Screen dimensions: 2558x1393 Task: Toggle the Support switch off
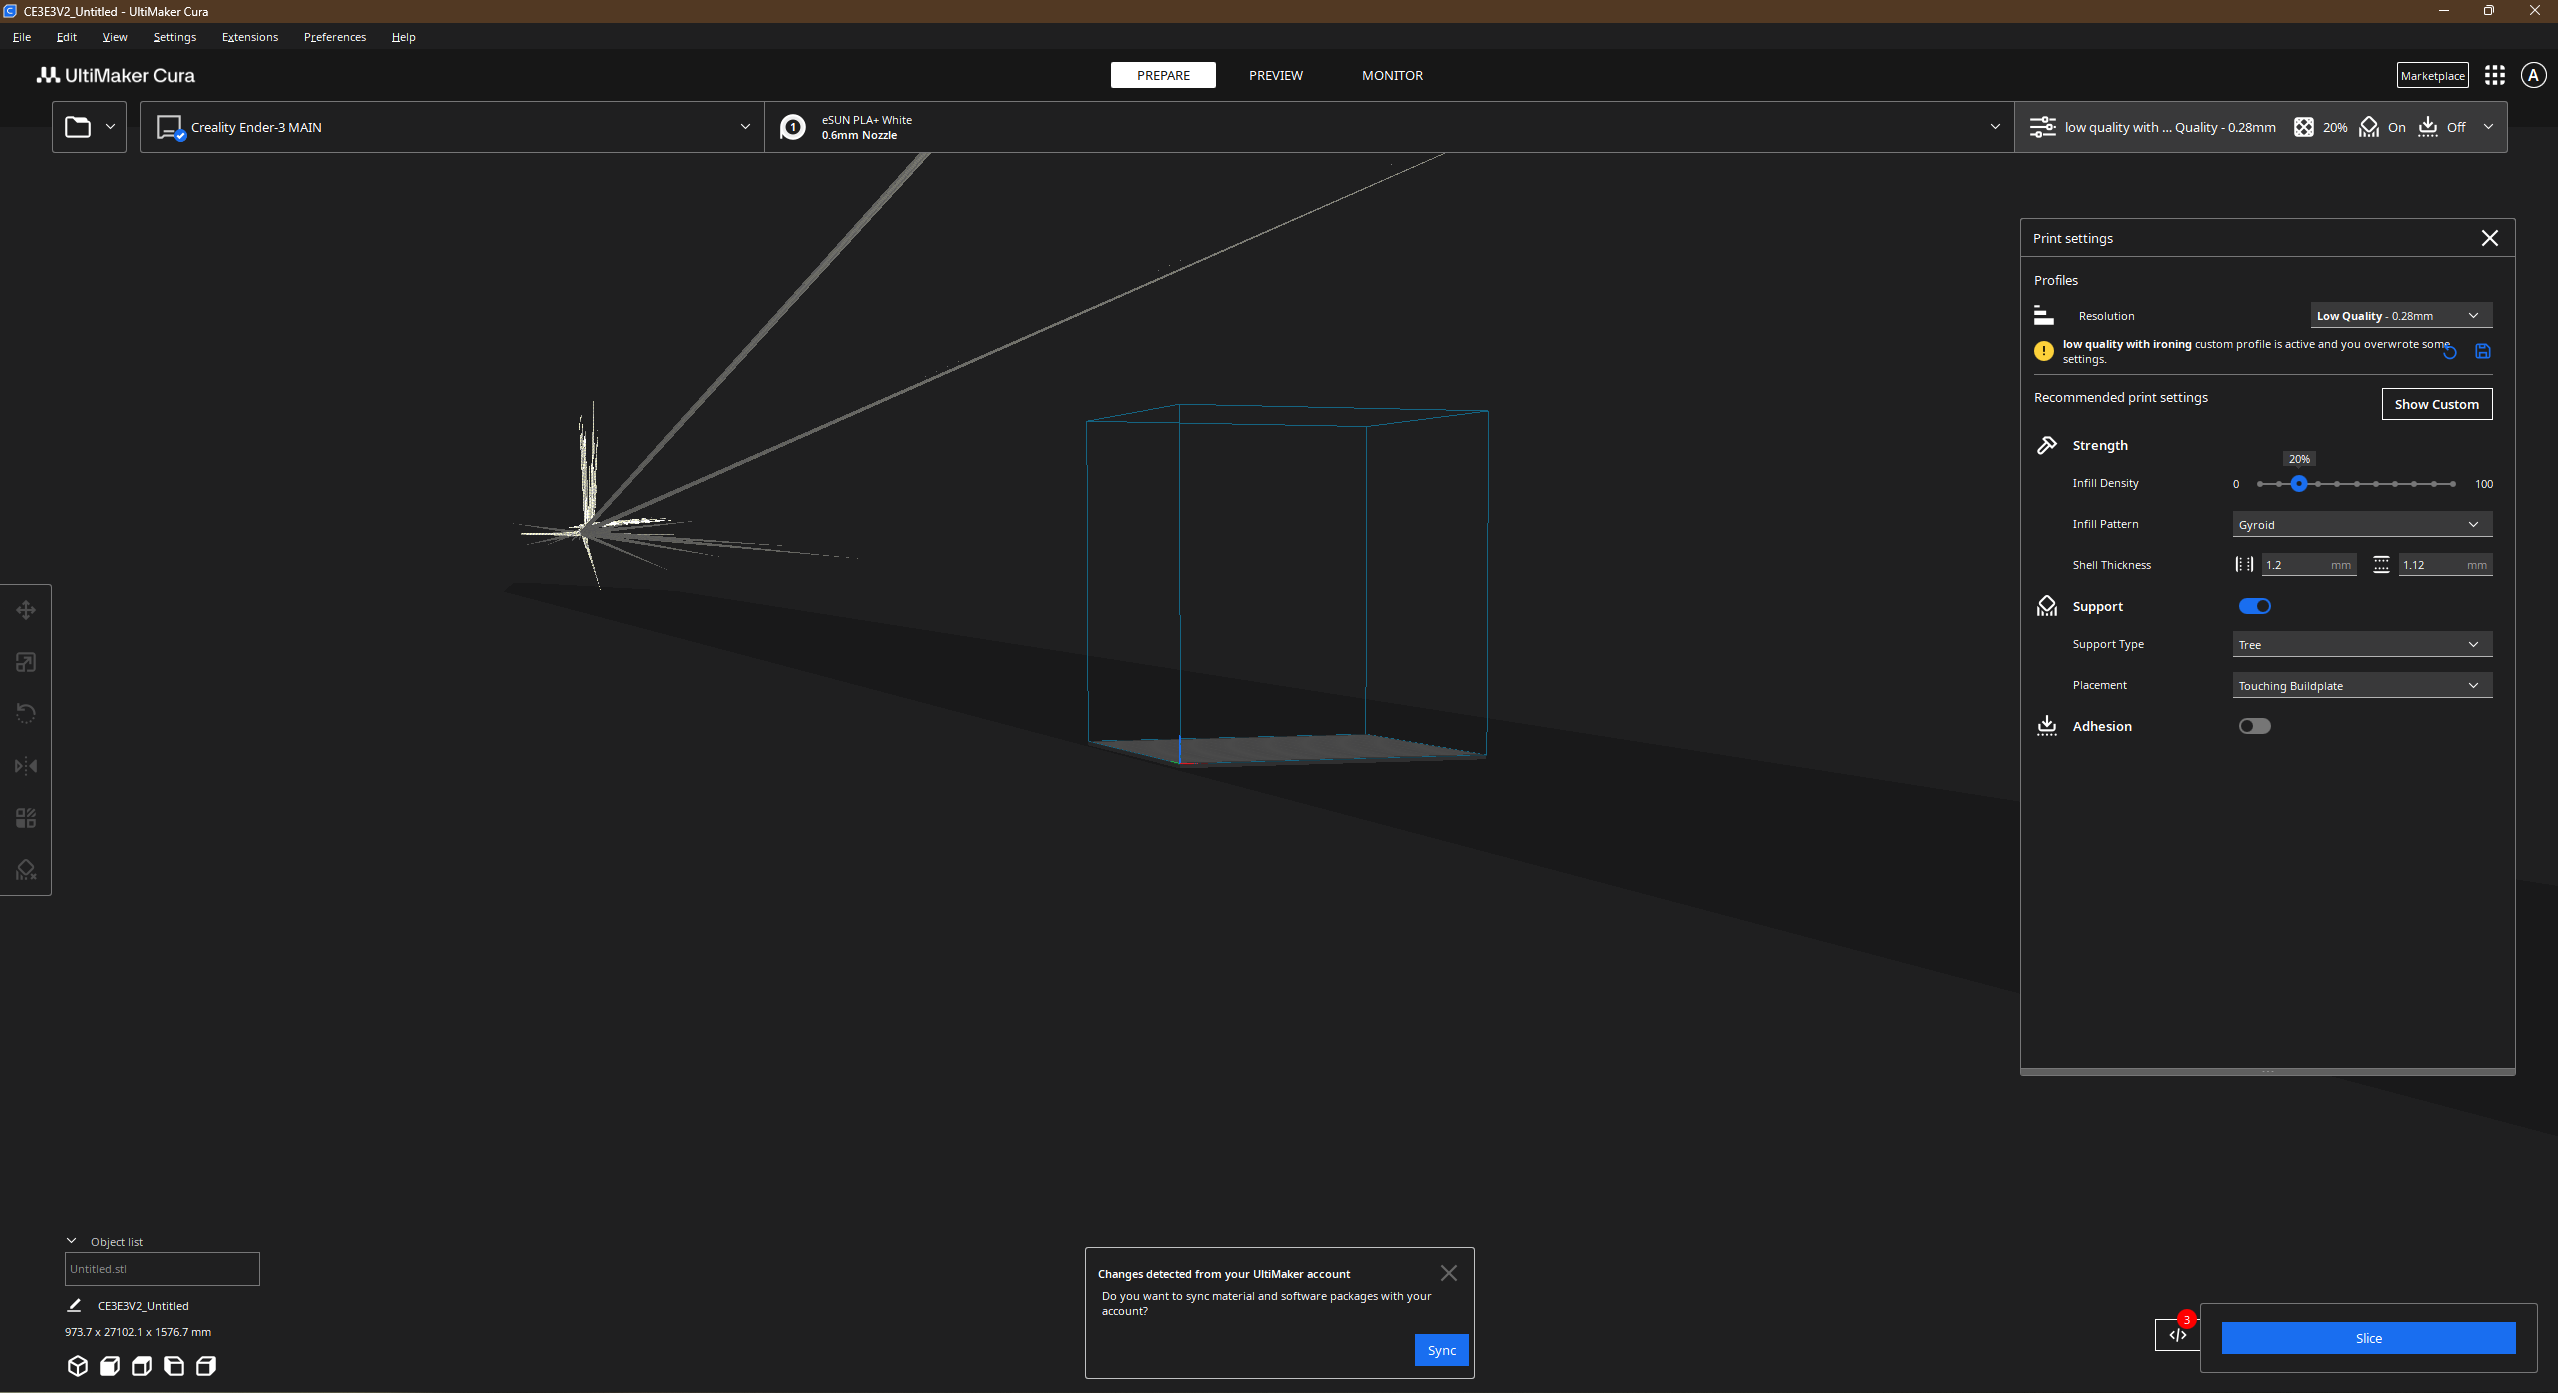(x=2254, y=606)
